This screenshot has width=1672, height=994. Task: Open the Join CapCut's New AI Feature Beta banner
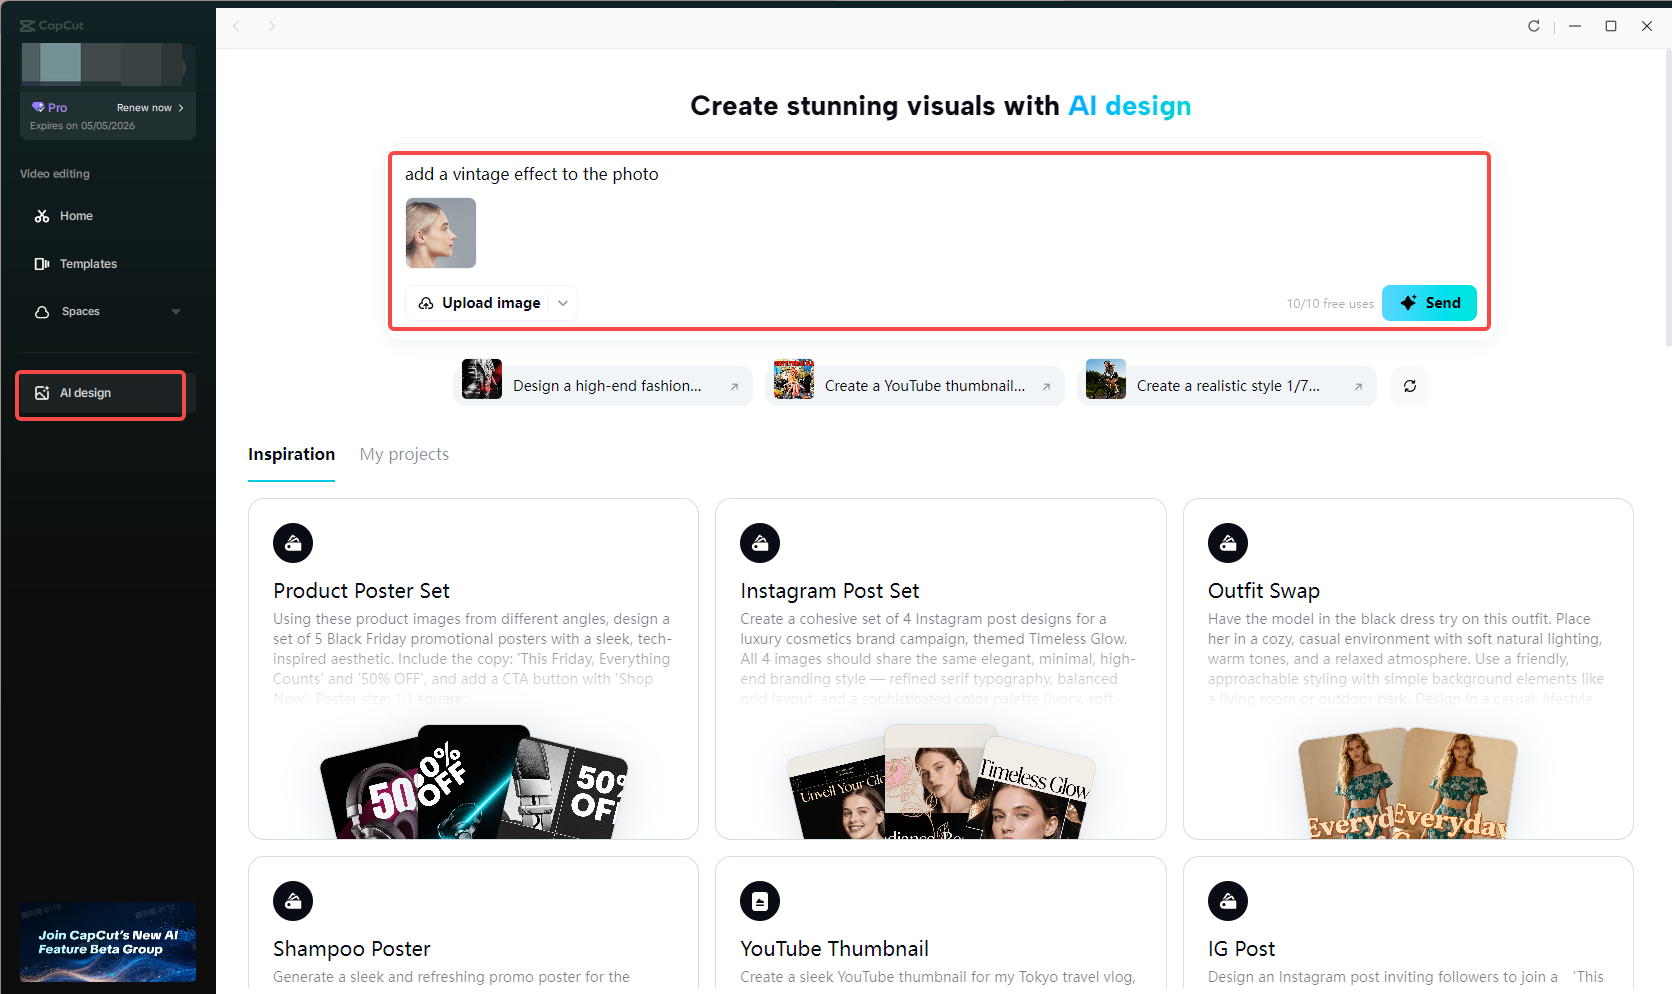coord(108,942)
